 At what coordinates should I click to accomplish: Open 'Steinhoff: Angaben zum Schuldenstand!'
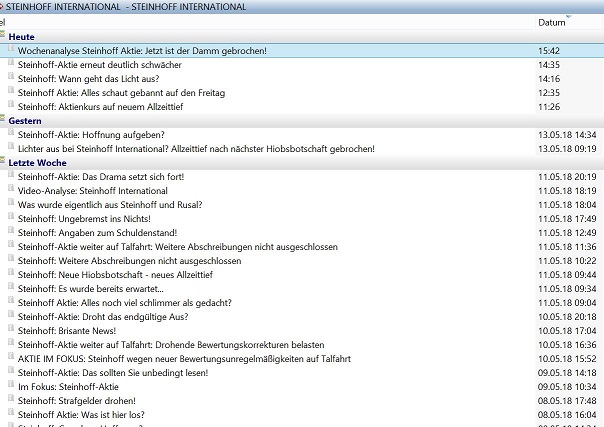click(x=97, y=233)
